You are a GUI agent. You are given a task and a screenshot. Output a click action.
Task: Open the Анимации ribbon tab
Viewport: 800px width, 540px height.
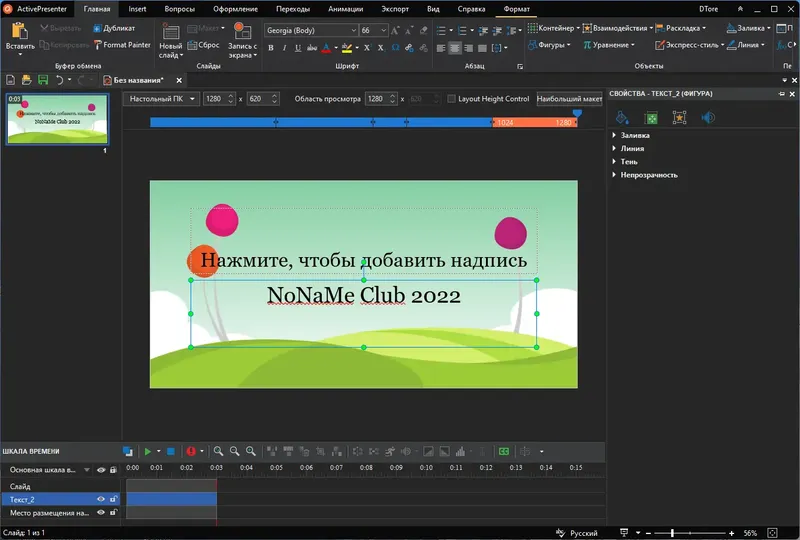click(345, 8)
